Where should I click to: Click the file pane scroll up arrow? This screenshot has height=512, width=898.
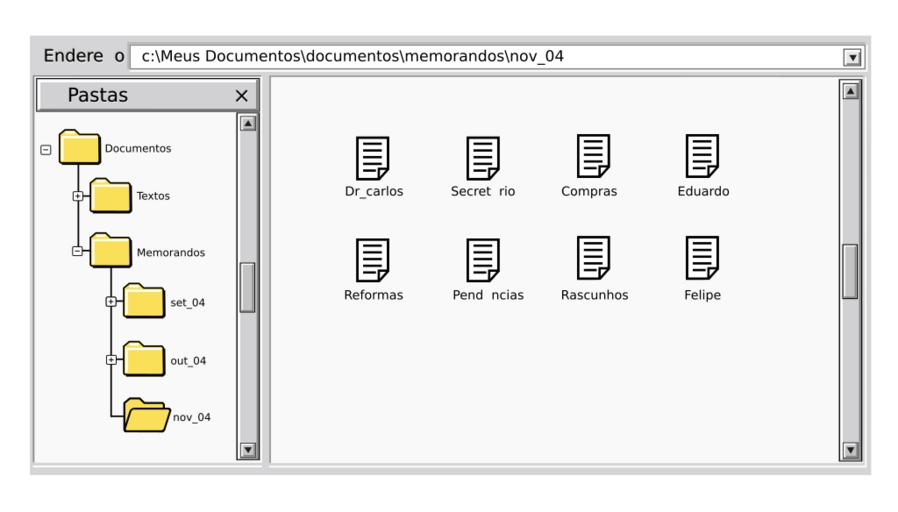coord(850,91)
